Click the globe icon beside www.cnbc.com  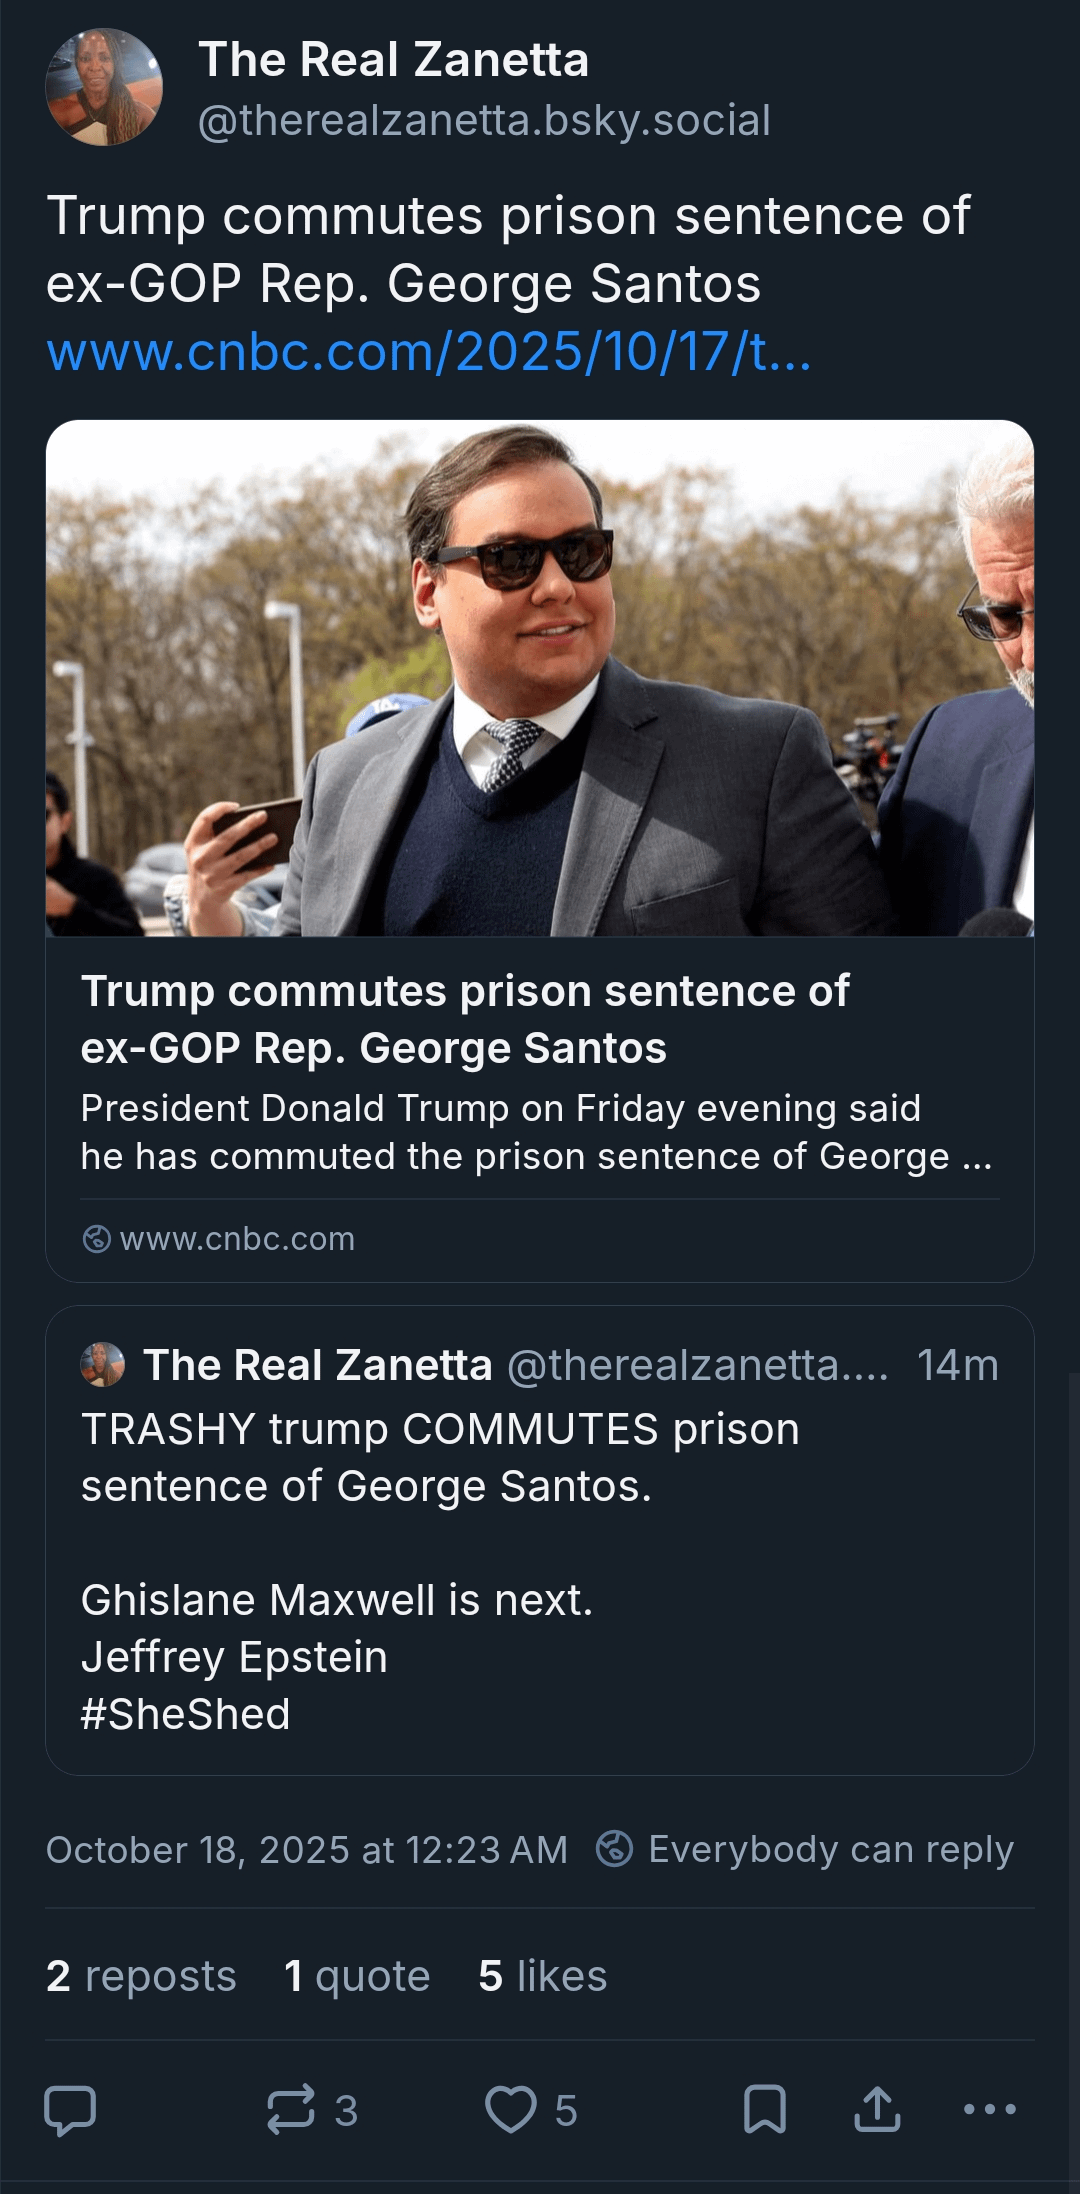tap(97, 1239)
